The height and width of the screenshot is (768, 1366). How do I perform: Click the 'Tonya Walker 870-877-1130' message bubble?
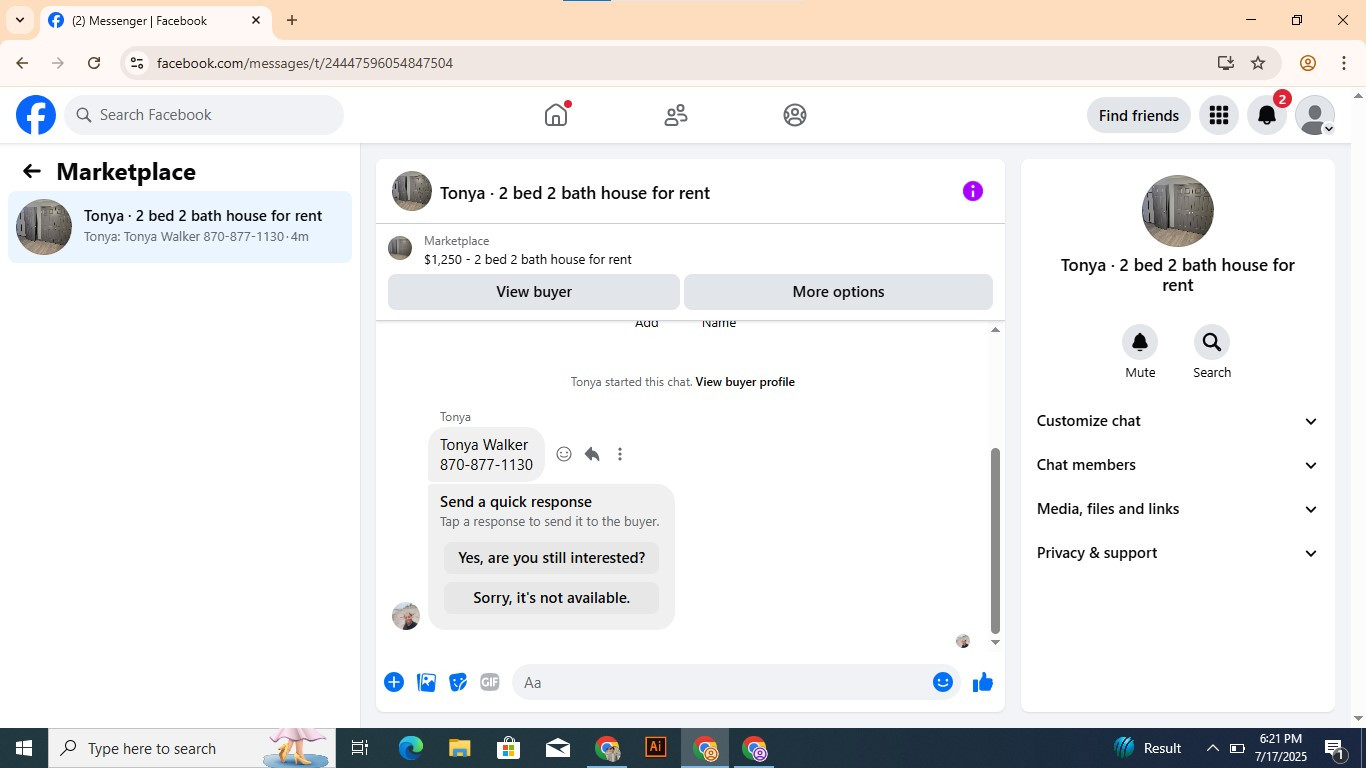point(486,455)
